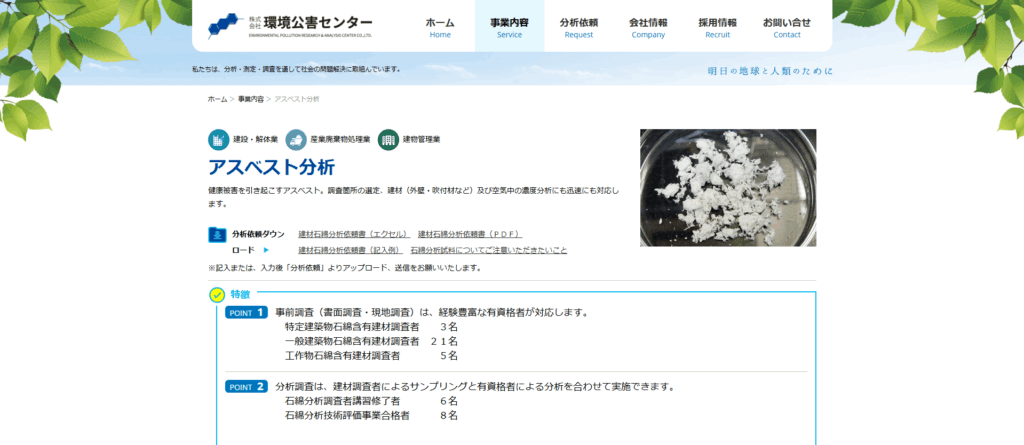Download 建材石綿分析依頼書（エクセル）
The height and width of the screenshot is (445, 1024).
[354, 234]
